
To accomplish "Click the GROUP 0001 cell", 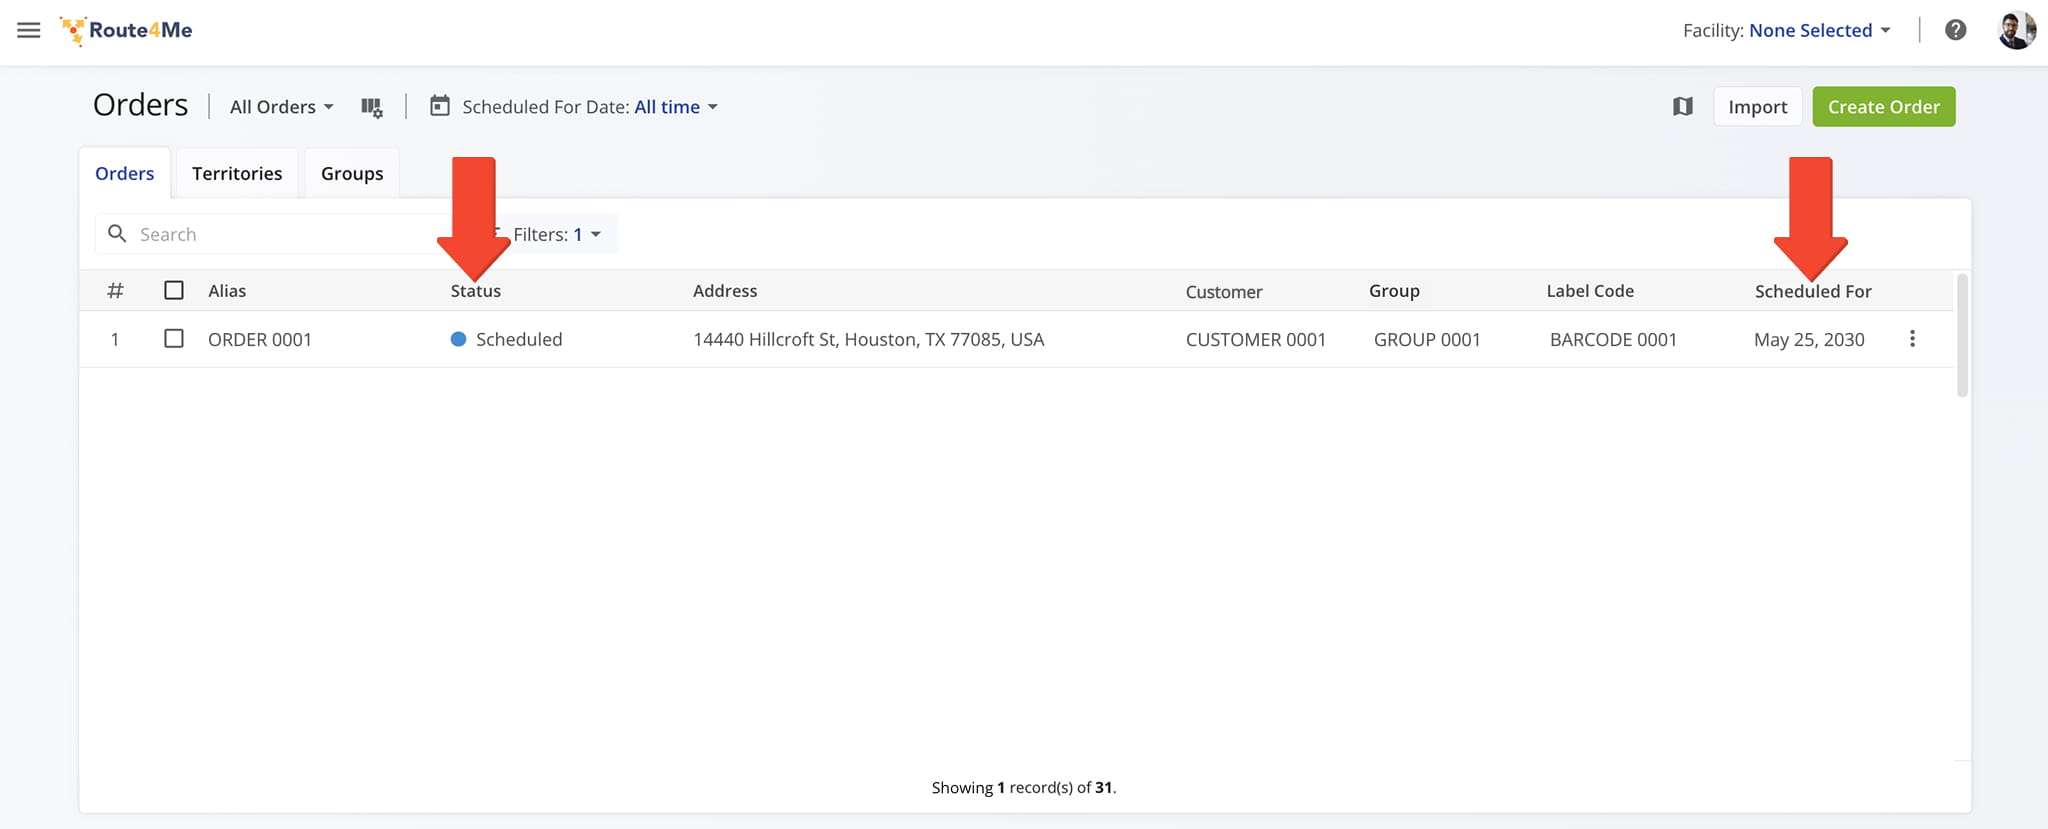I will point(1427,339).
